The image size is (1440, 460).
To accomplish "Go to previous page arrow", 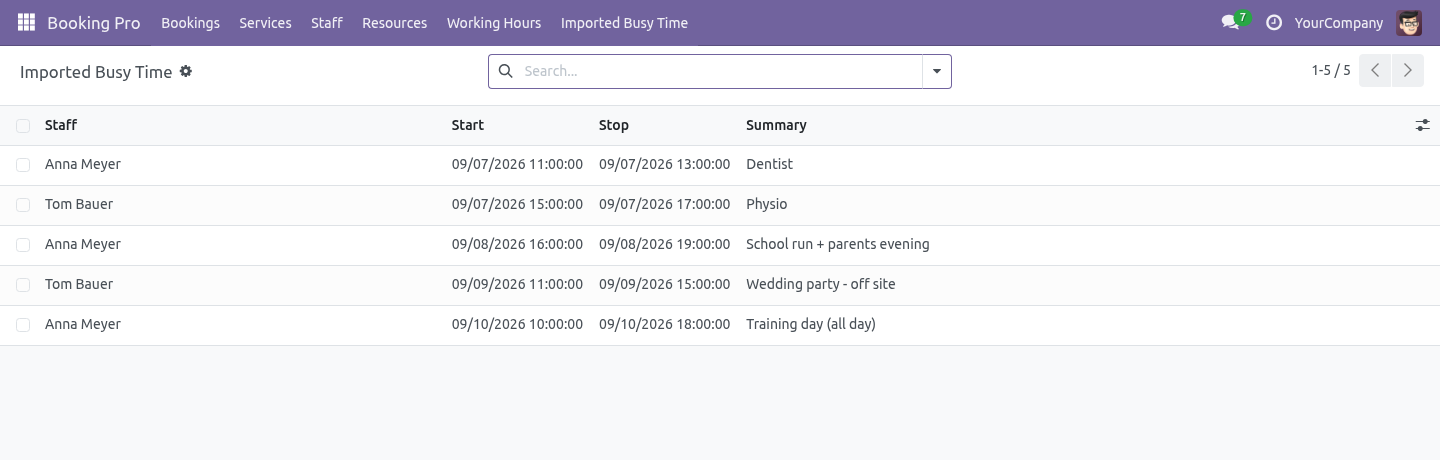I will click(1375, 70).
